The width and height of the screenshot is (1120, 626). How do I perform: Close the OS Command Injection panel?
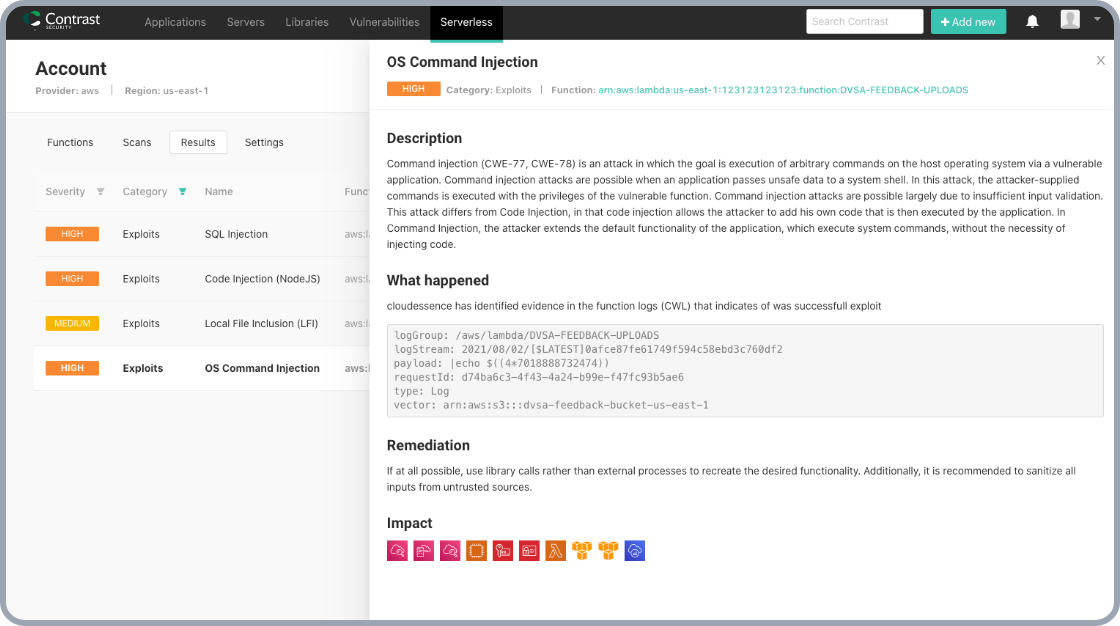1101,61
